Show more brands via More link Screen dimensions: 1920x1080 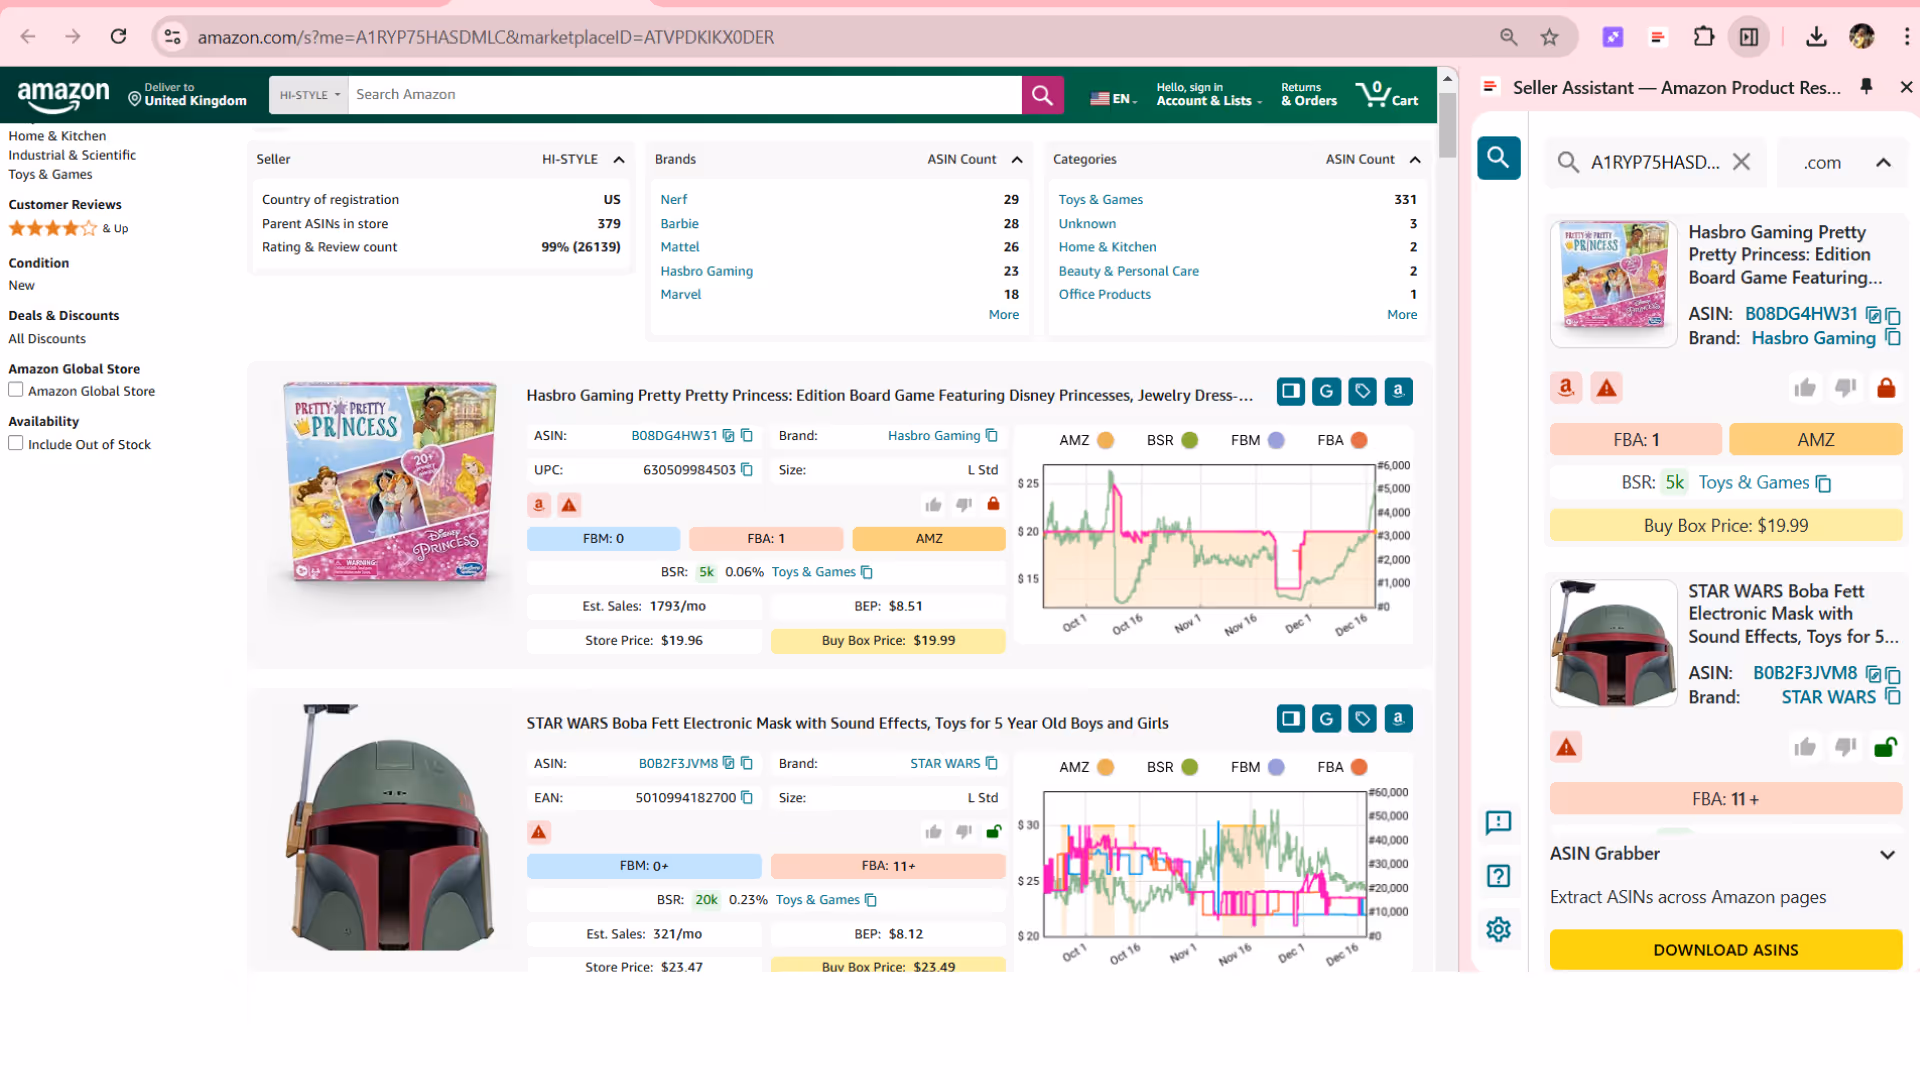1003,315
